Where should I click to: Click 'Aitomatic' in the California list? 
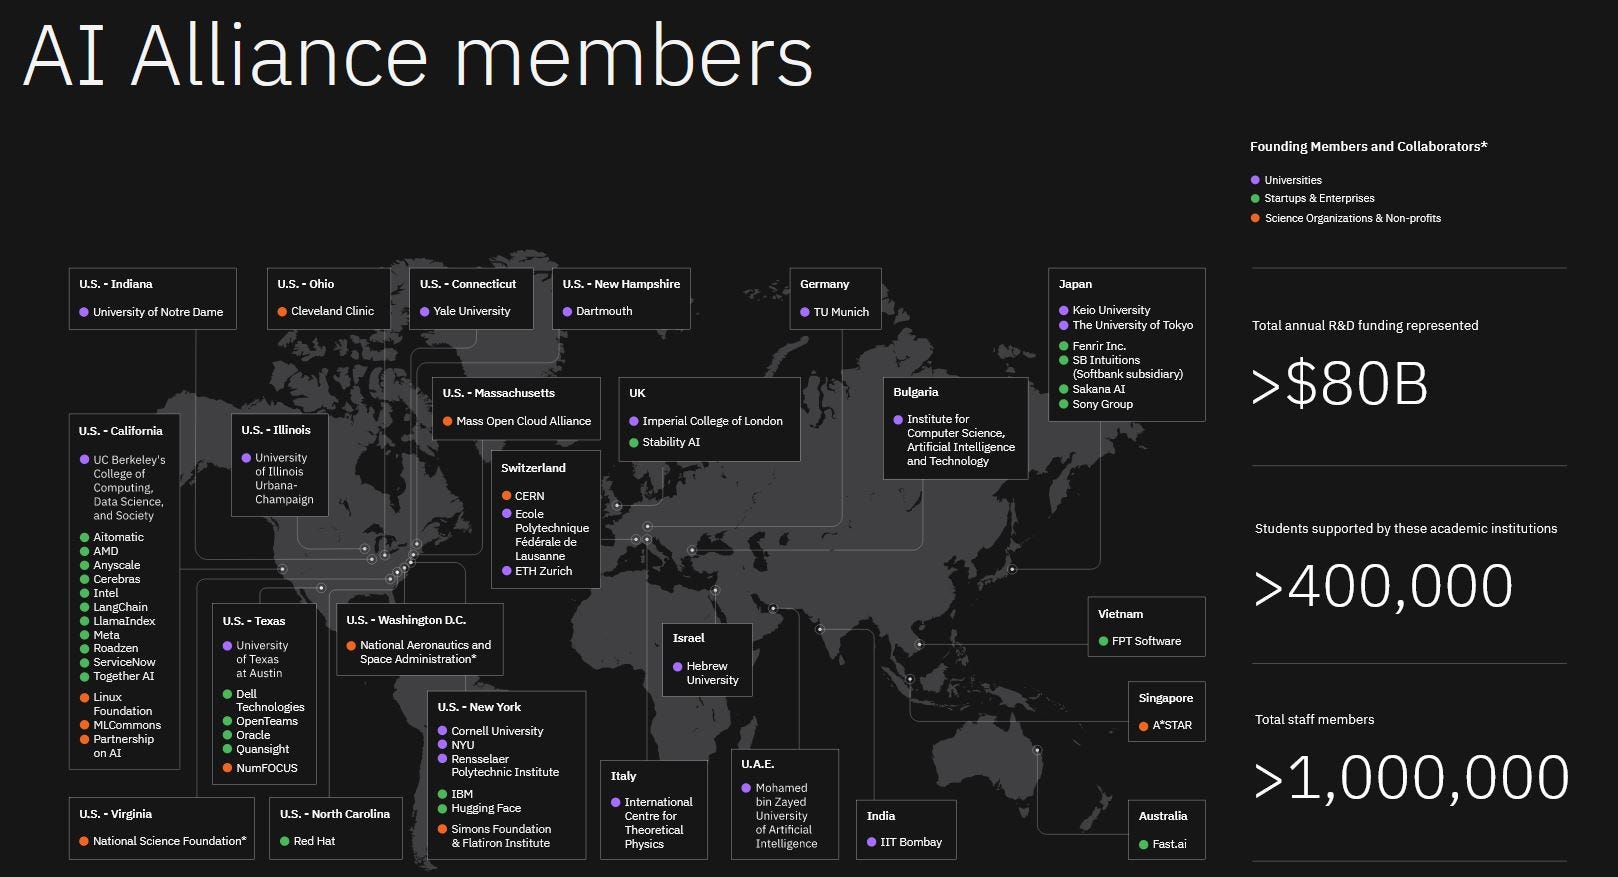click(119, 537)
